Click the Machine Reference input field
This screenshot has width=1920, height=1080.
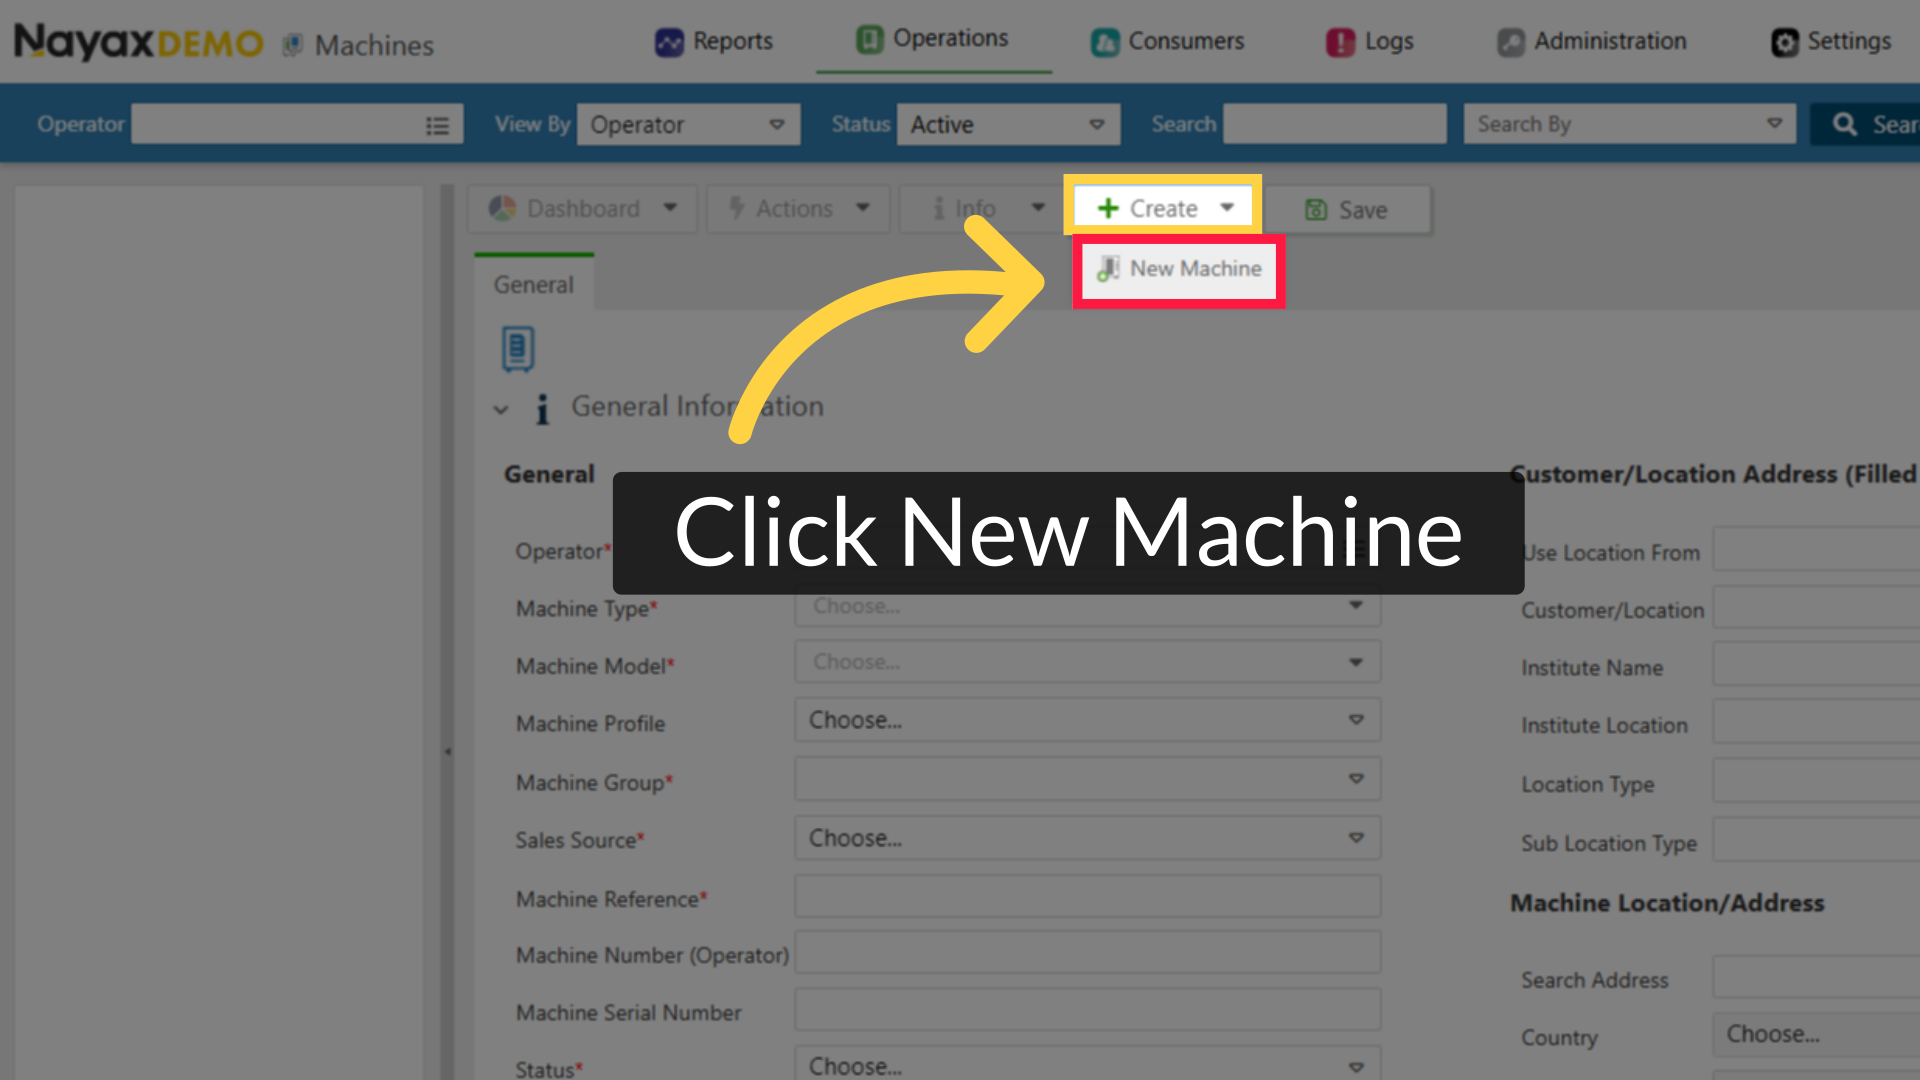1087,897
